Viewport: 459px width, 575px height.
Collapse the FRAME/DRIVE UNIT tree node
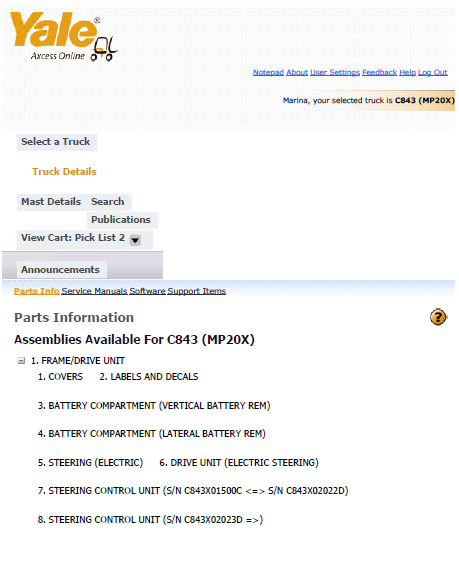point(21,361)
